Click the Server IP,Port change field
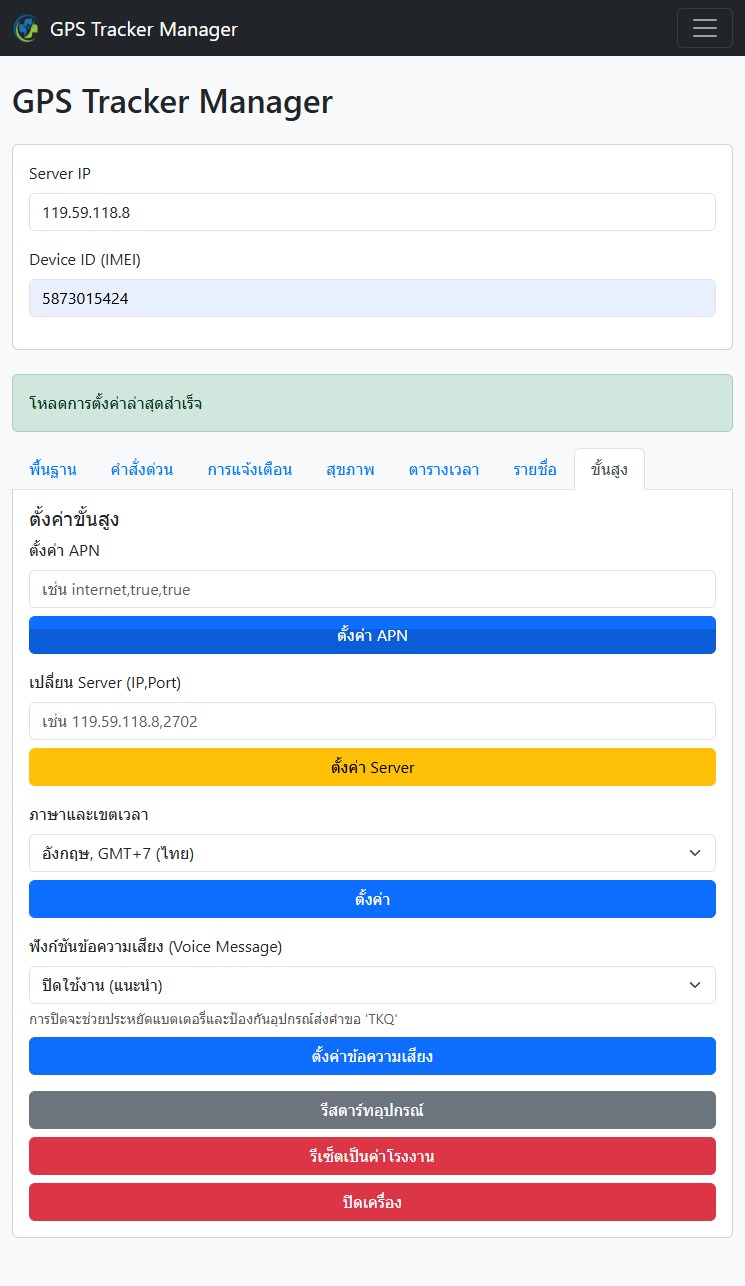The image size is (745, 1286). (x=372, y=721)
